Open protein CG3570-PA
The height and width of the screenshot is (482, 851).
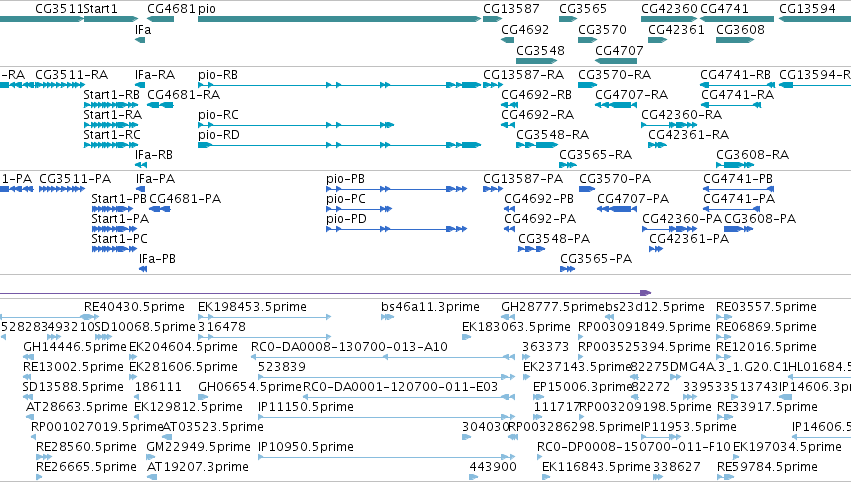[615, 179]
